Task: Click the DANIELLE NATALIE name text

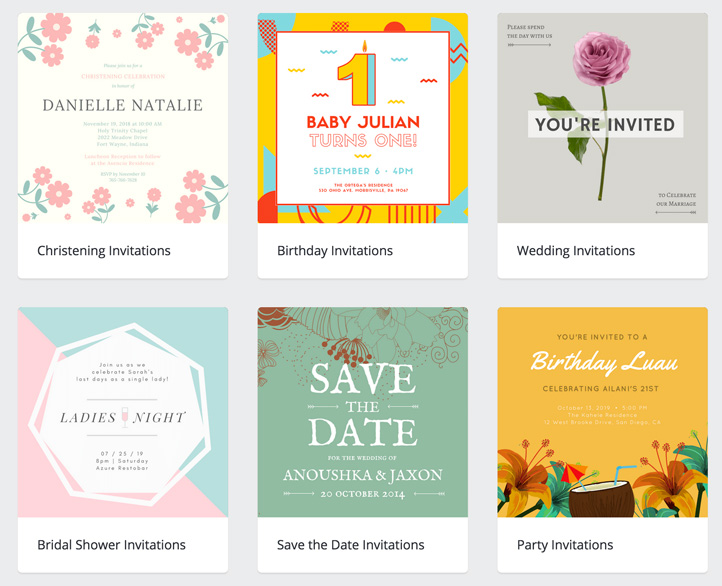Action: tap(122, 105)
